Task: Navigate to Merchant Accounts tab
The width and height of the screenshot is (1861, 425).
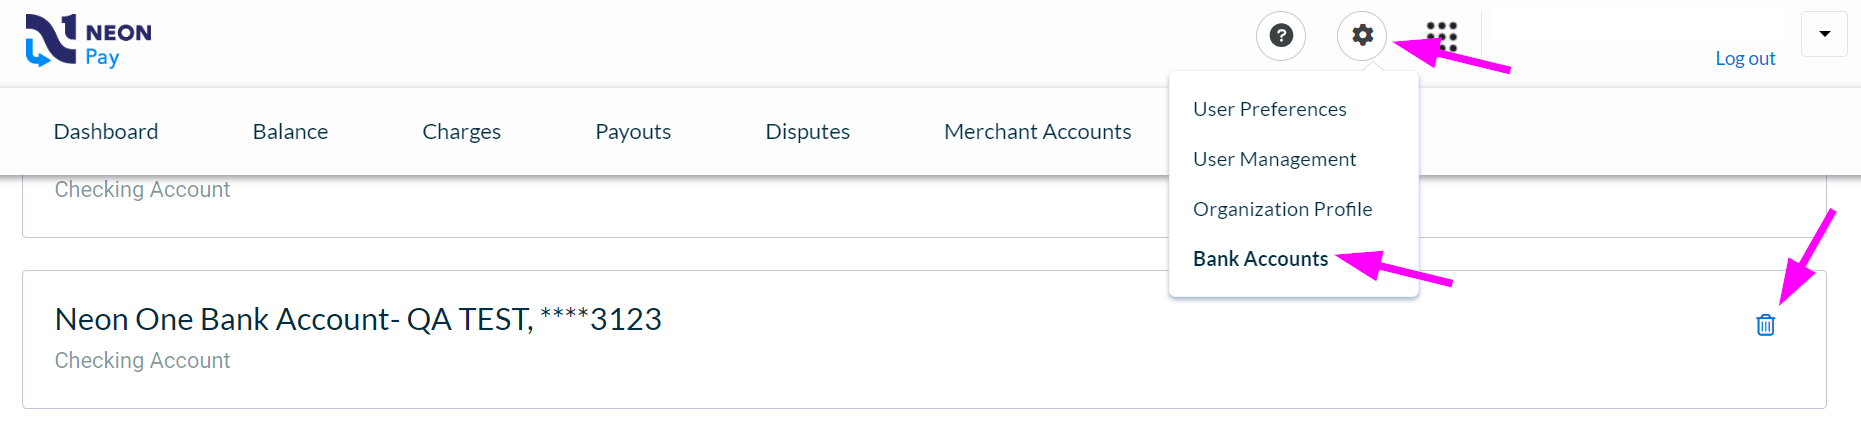Action: click(x=1037, y=132)
